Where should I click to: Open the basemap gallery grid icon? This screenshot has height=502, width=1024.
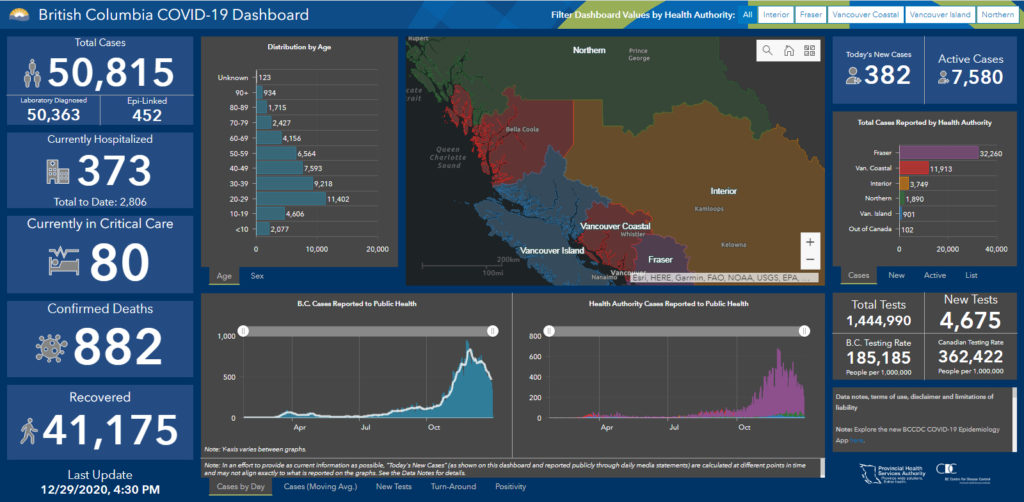(809, 50)
